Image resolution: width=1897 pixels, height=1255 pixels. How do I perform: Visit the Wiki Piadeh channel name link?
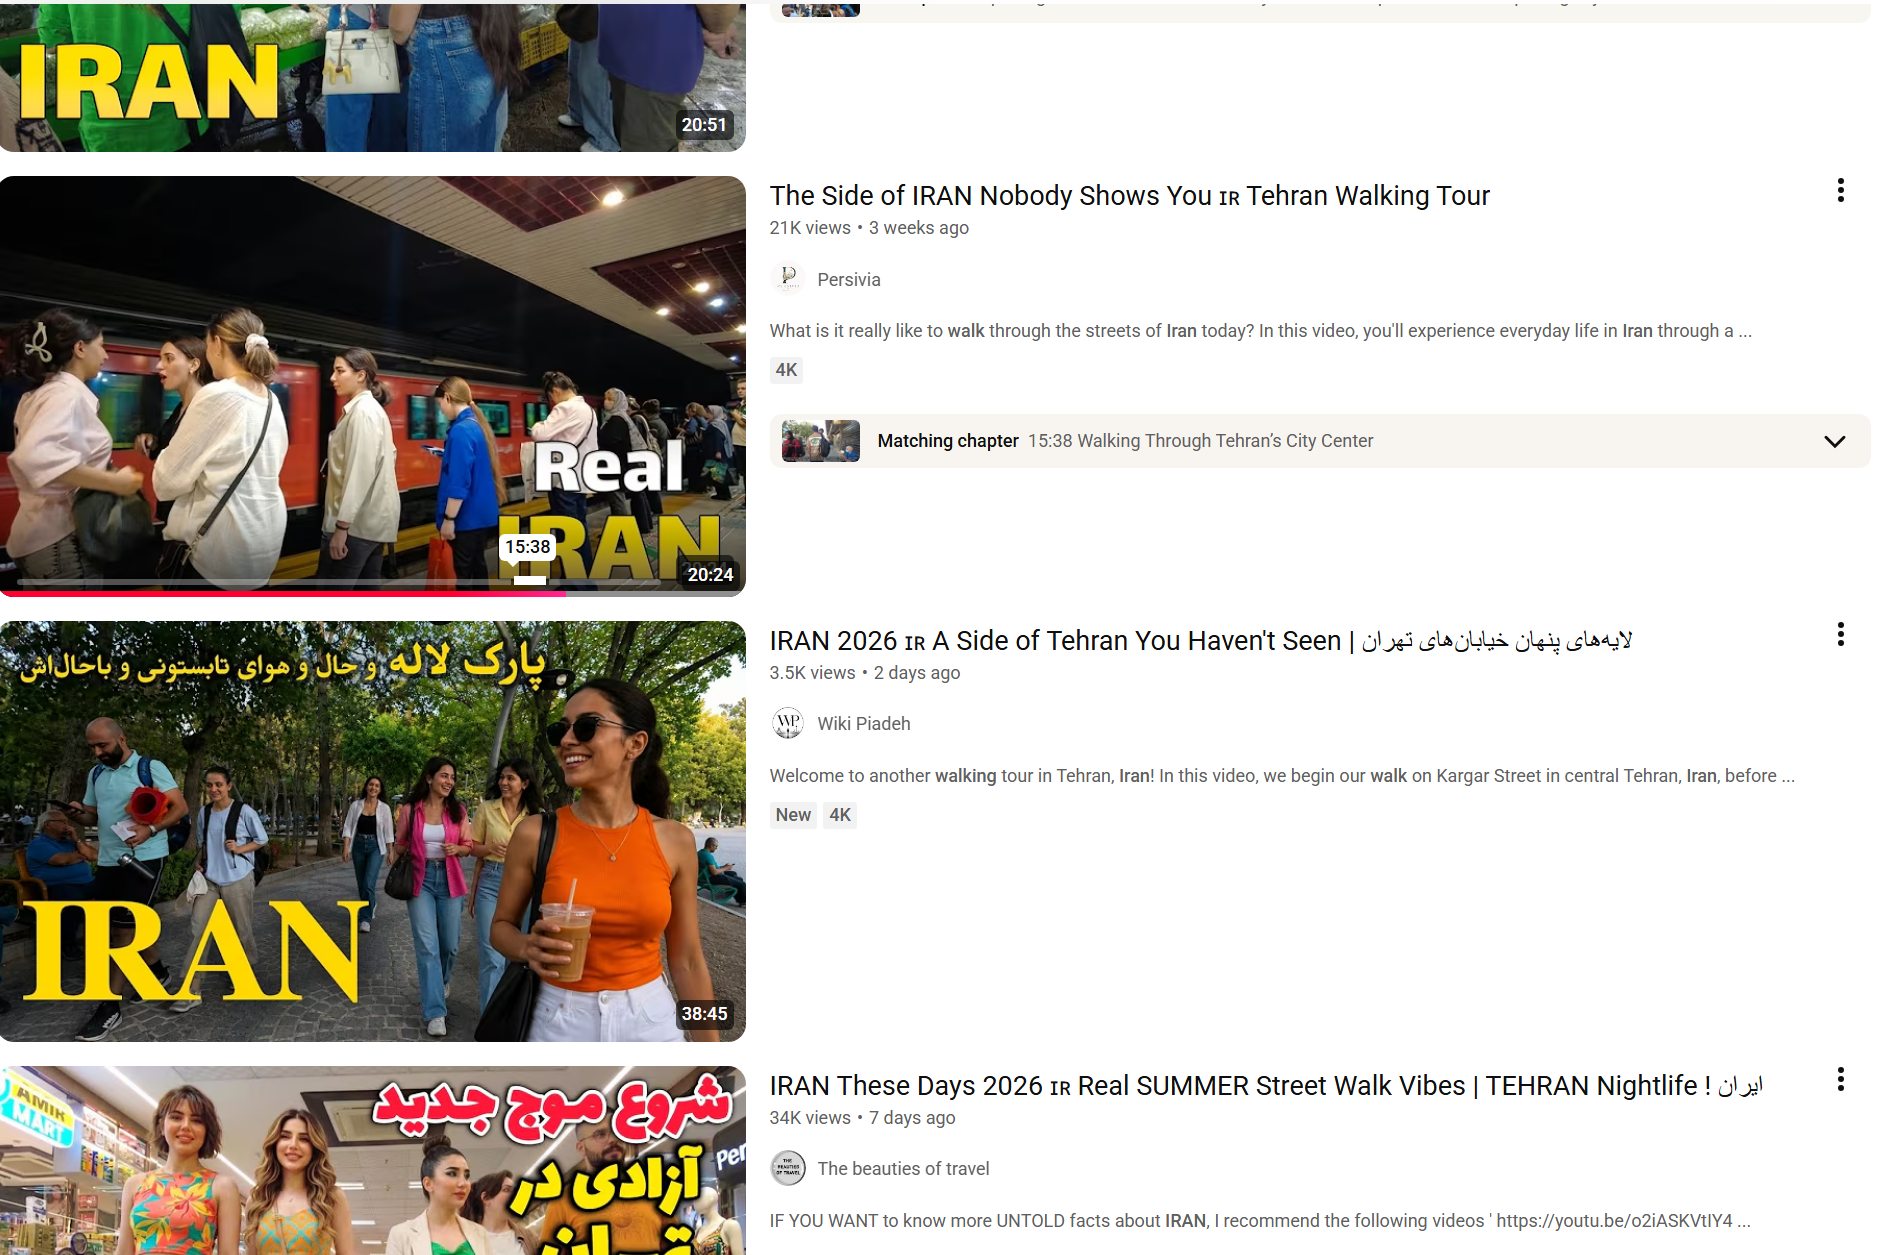click(x=864, y=724)
